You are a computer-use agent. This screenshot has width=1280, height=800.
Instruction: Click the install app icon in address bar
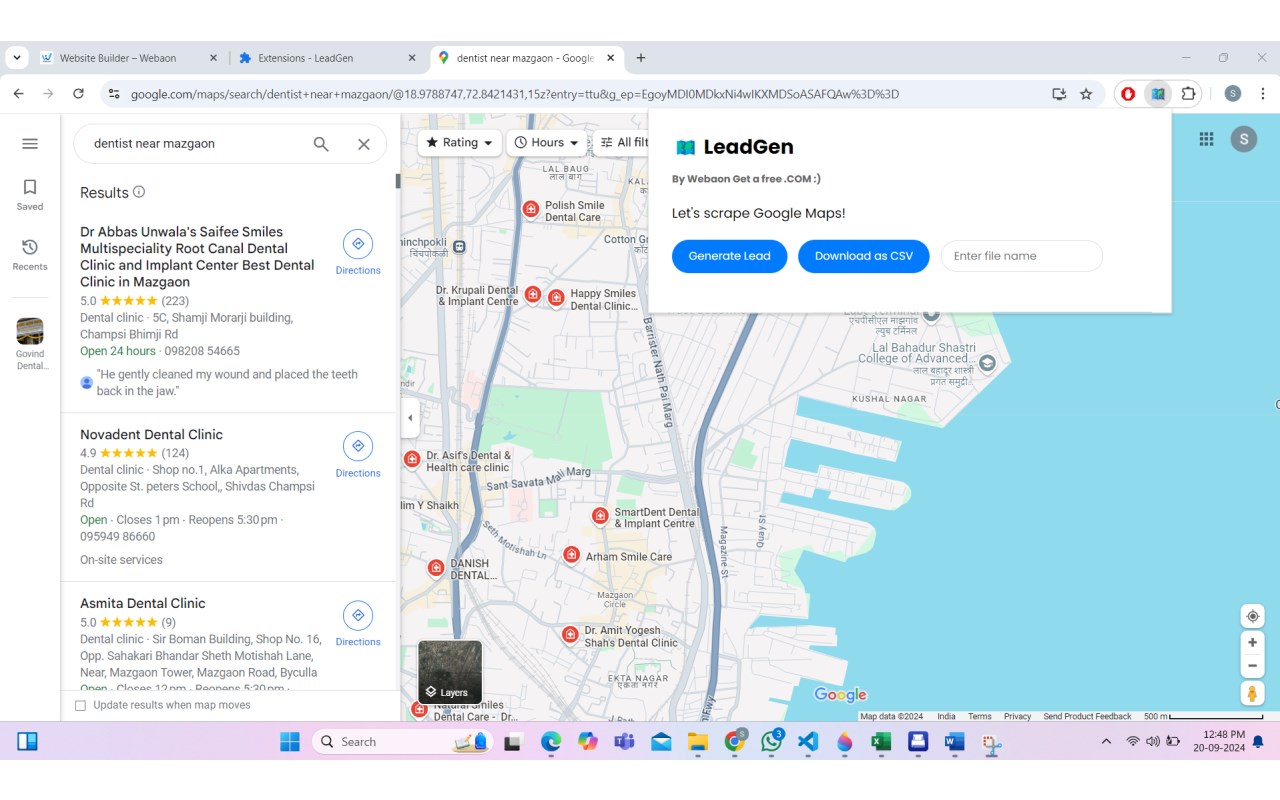tap(1059, 94)
